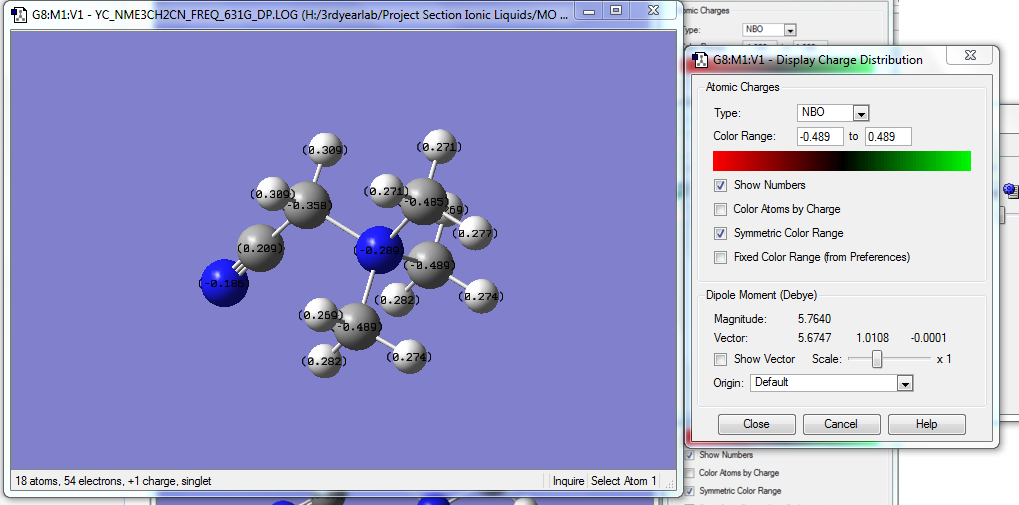1019x505 pixels.
Task: Enable Color Atoms by Charge
Action: click(720, 209)
